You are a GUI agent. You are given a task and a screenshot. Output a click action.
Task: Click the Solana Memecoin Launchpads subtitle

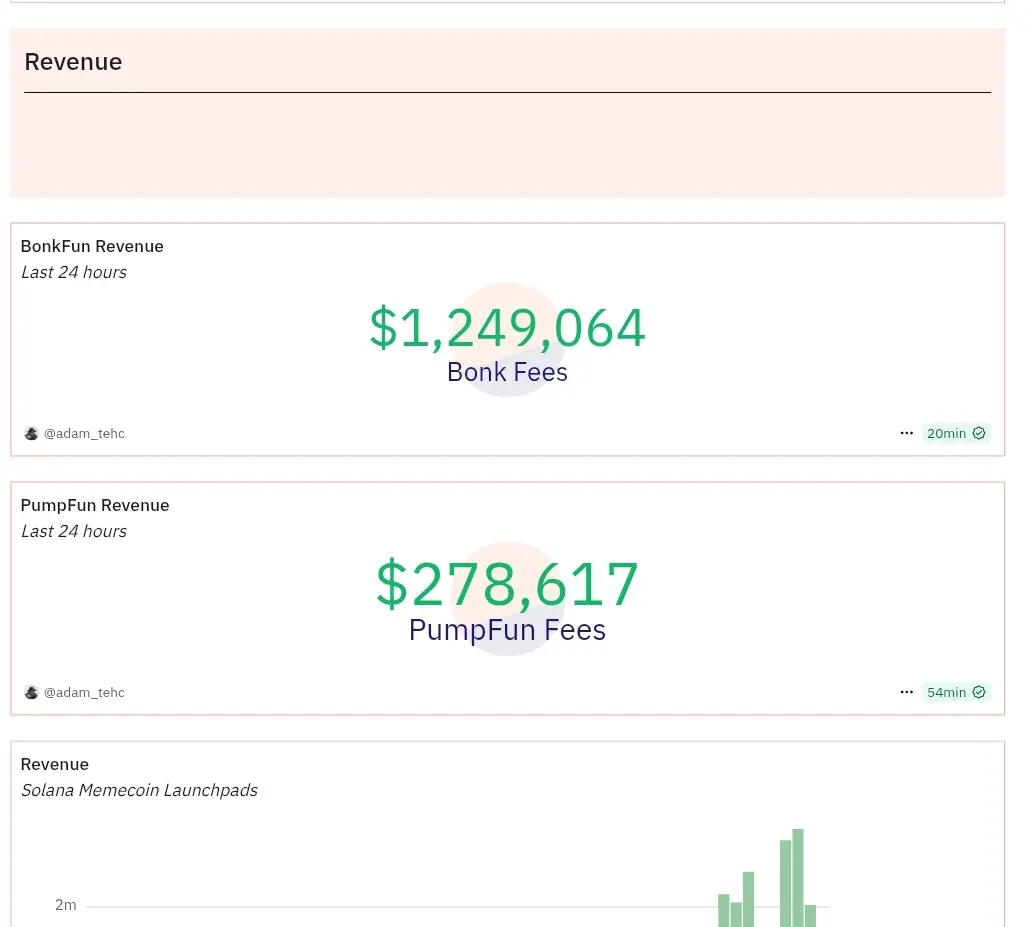pyautogui.click(x=140, y=790)
